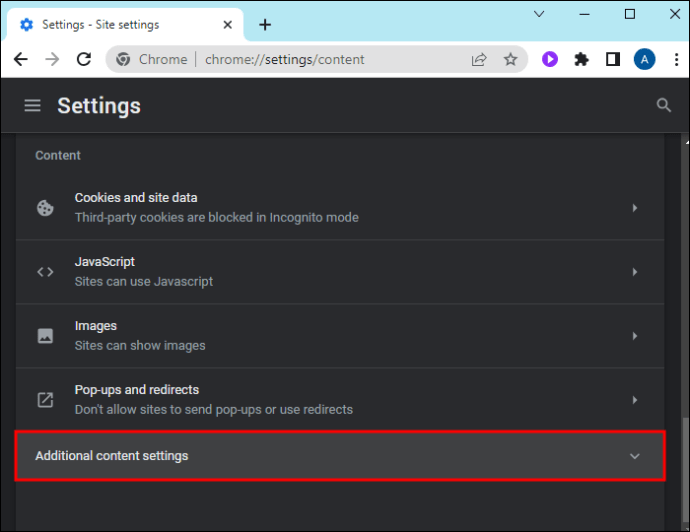Open JavaScript site settings
This screenshot has width=690, height=532.
pyautogui.click(x=340, y=271)
